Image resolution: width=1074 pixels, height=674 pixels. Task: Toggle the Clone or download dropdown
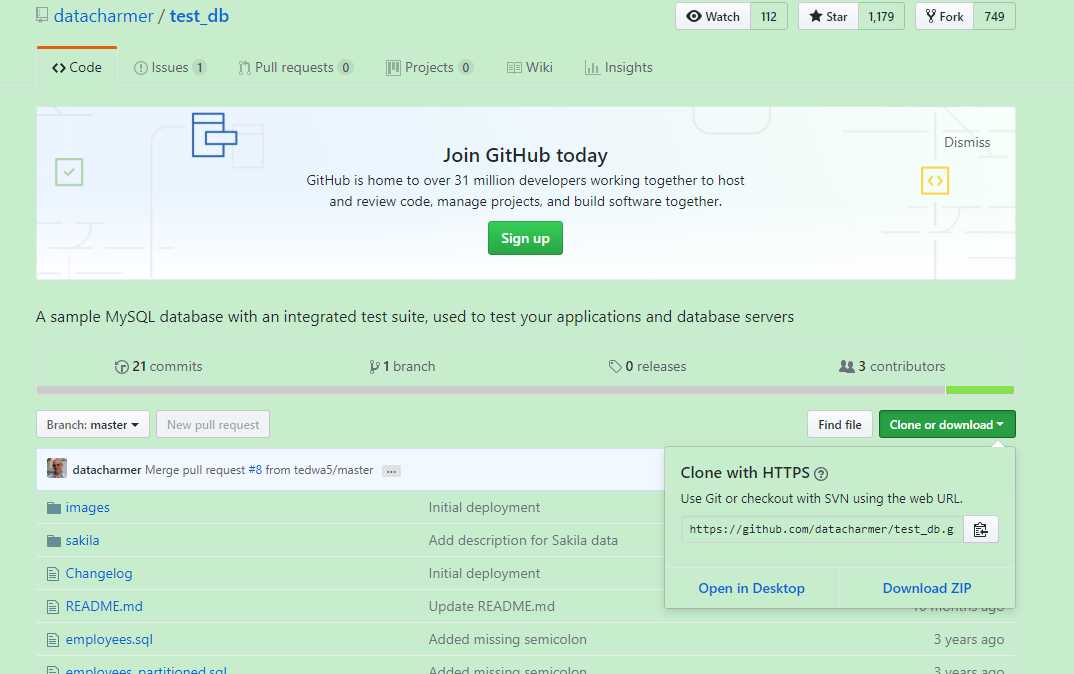947,425
